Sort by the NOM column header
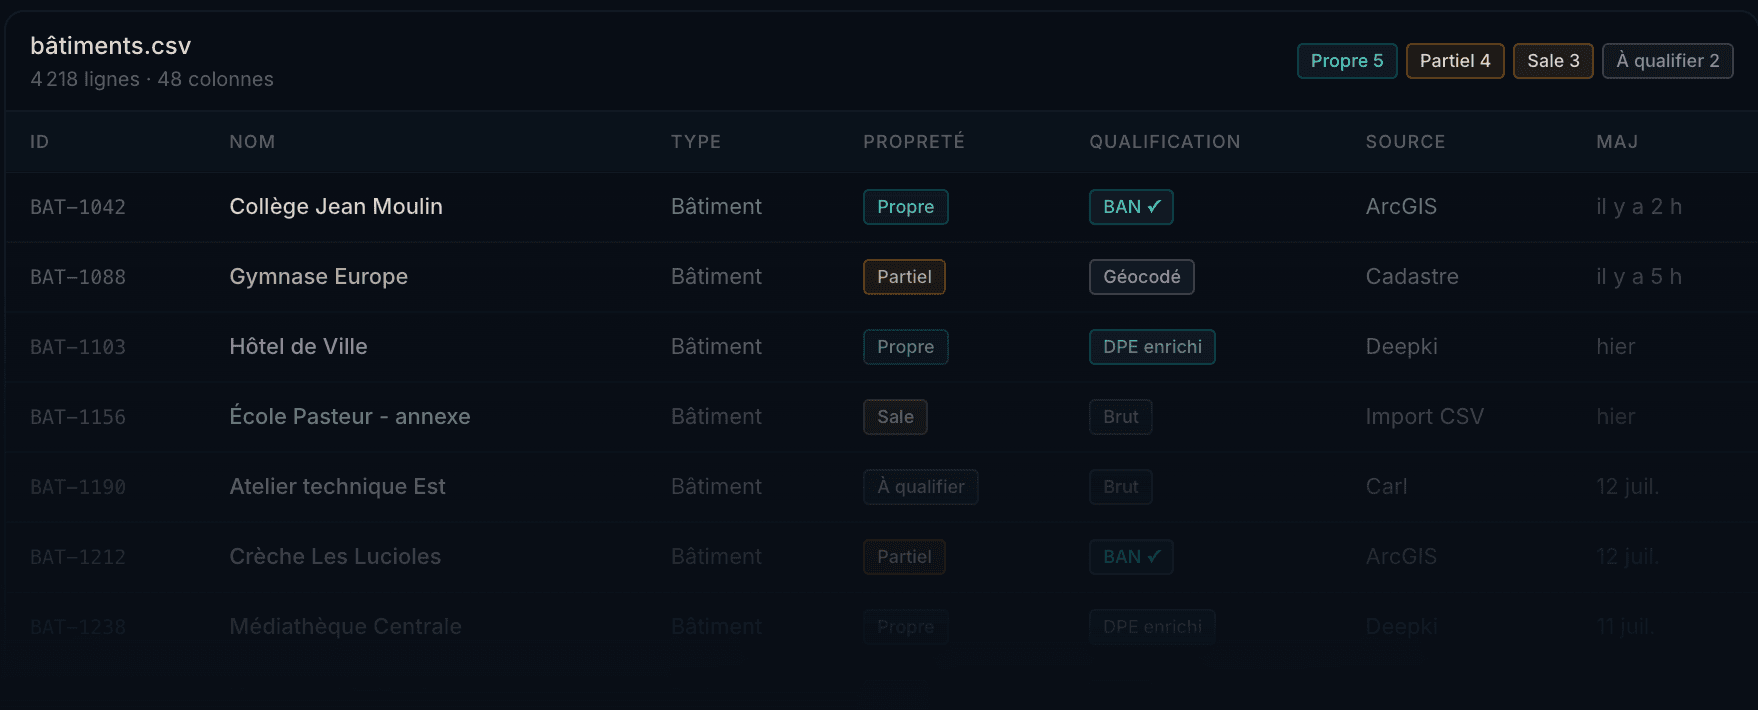 [x=252, y=142]
